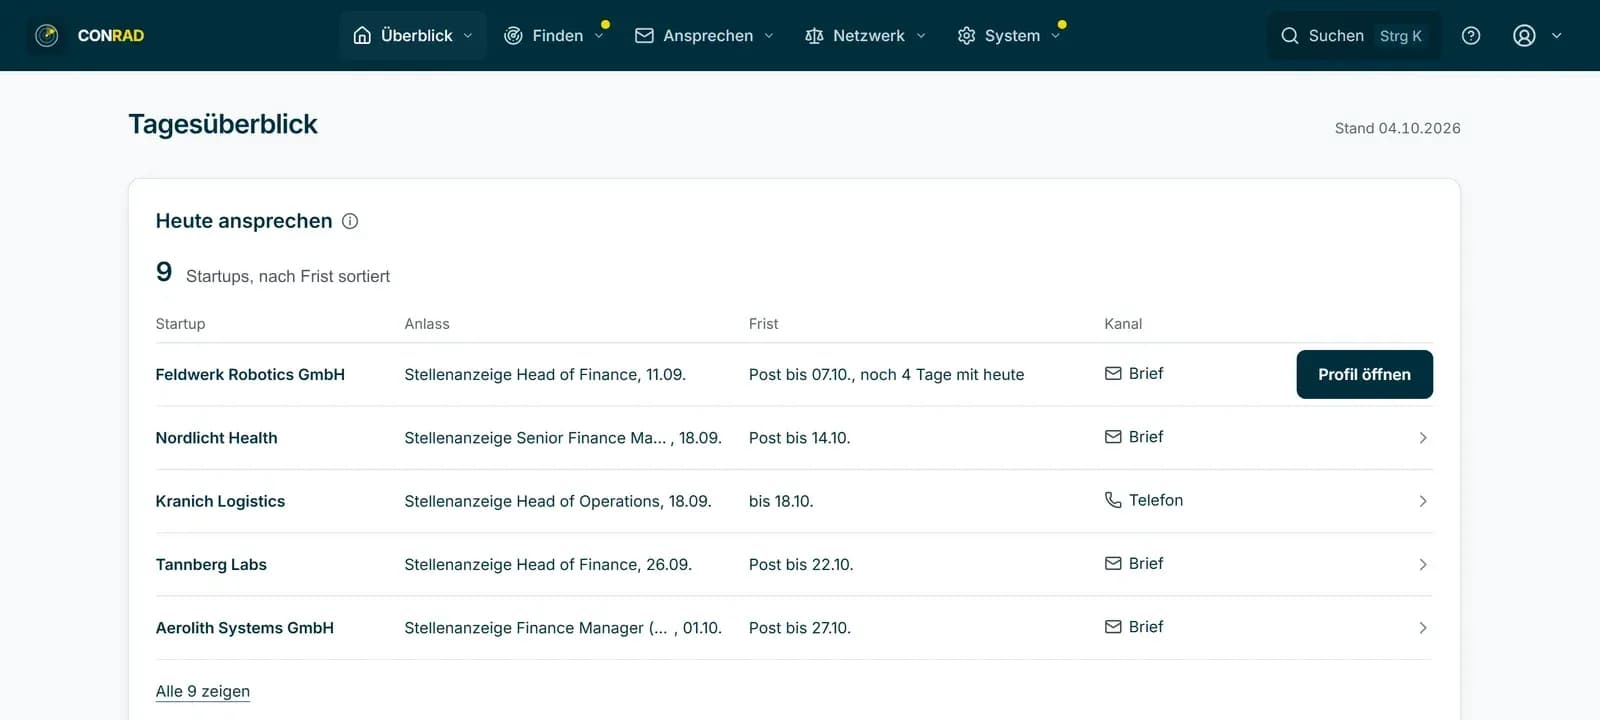The image size is (1600, 720).
Task: Click the Suchen search field
Action: (x=1354, y=35)
